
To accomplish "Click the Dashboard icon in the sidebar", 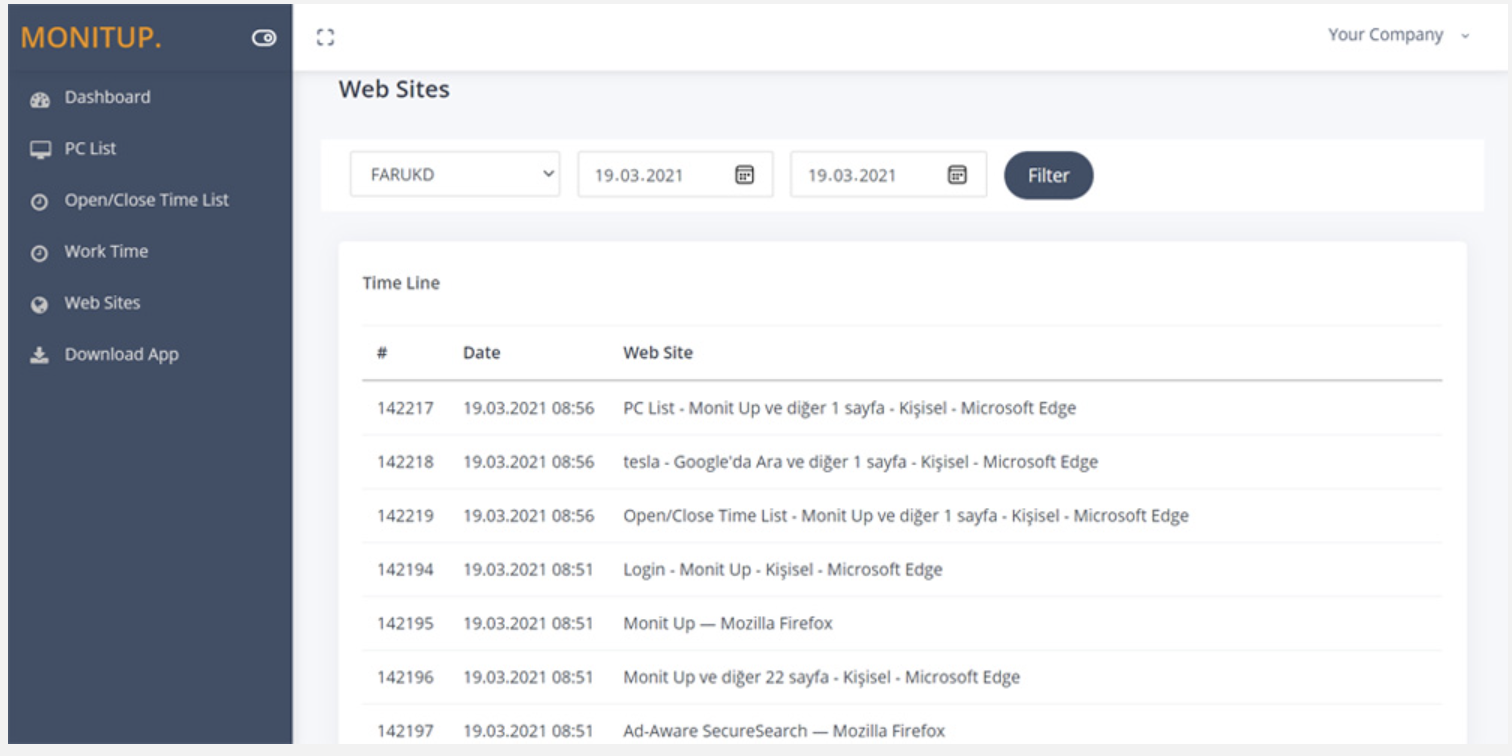I will 40,97.
